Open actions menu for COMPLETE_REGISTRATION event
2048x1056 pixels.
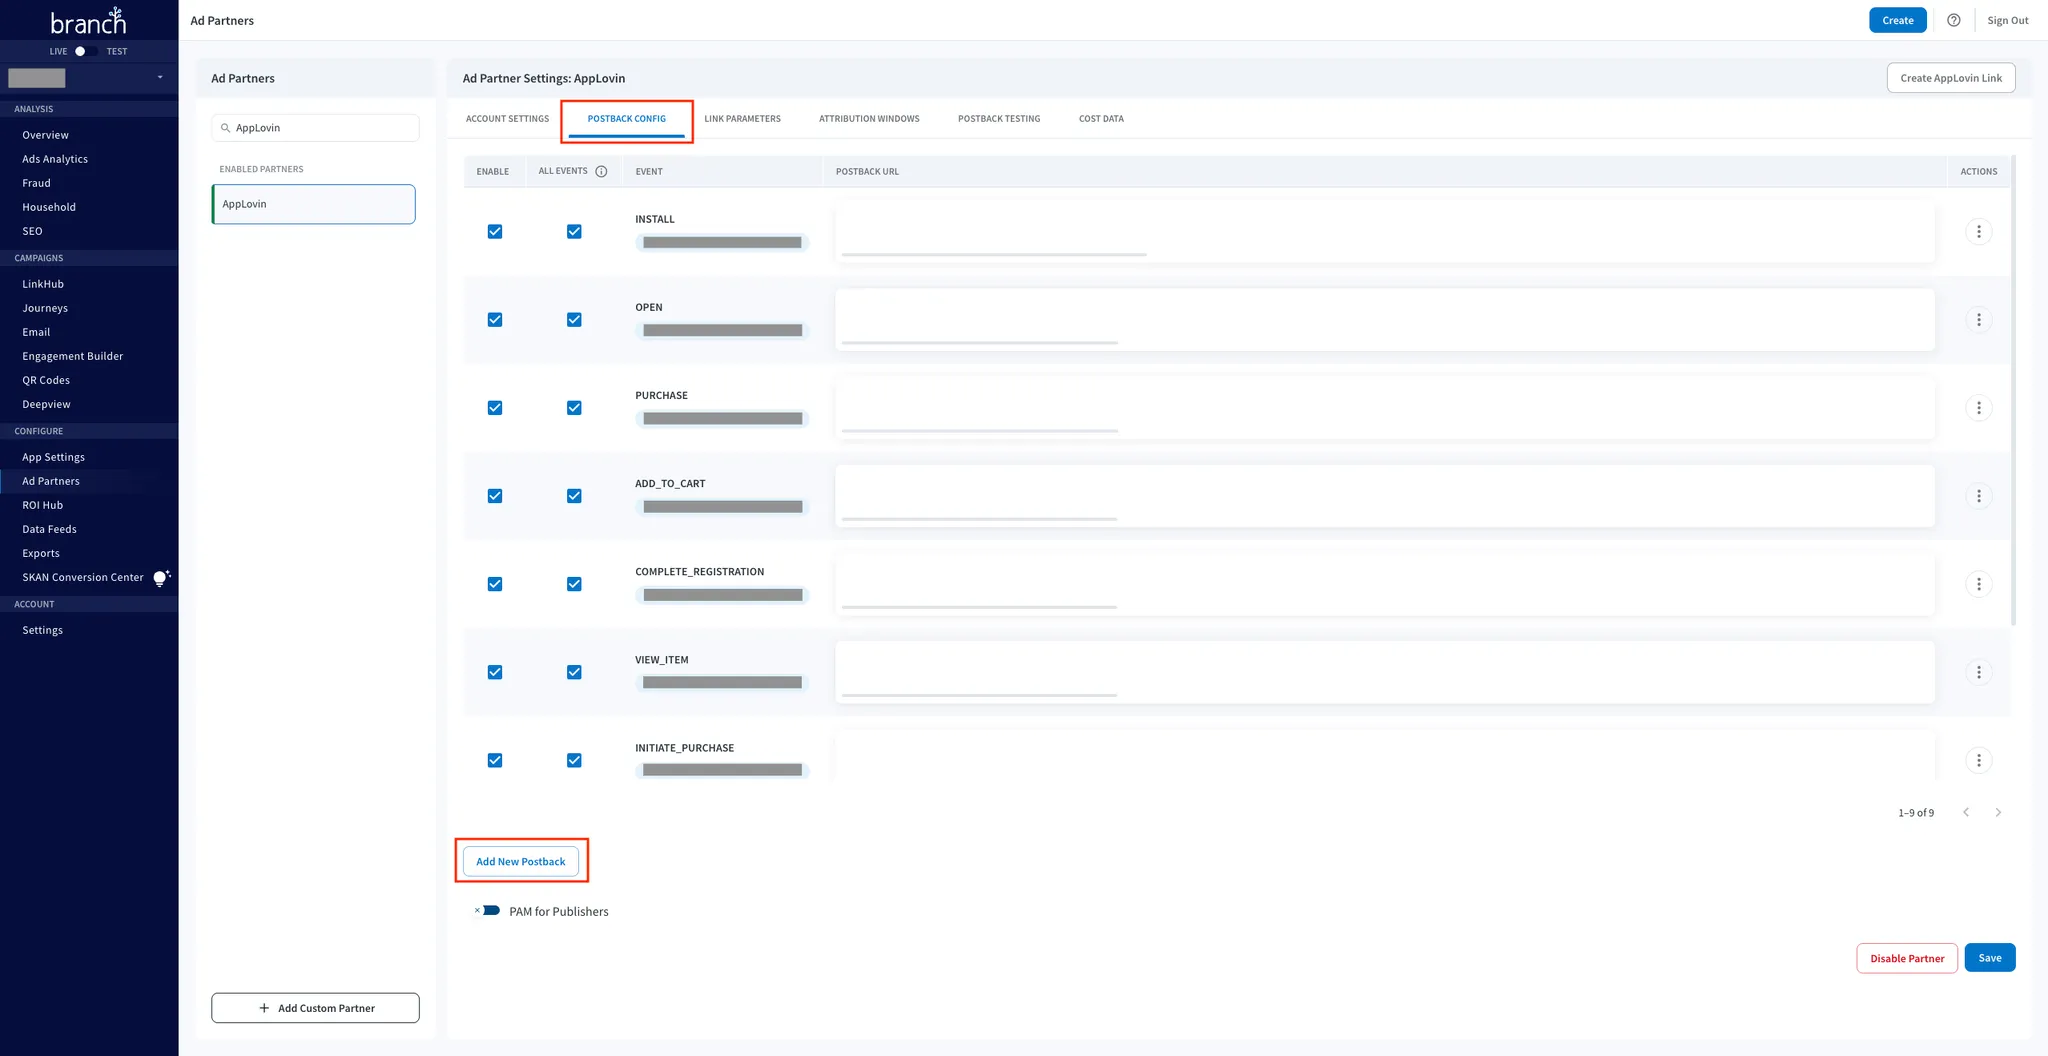pyautogui.click(x=1978, y=584)
